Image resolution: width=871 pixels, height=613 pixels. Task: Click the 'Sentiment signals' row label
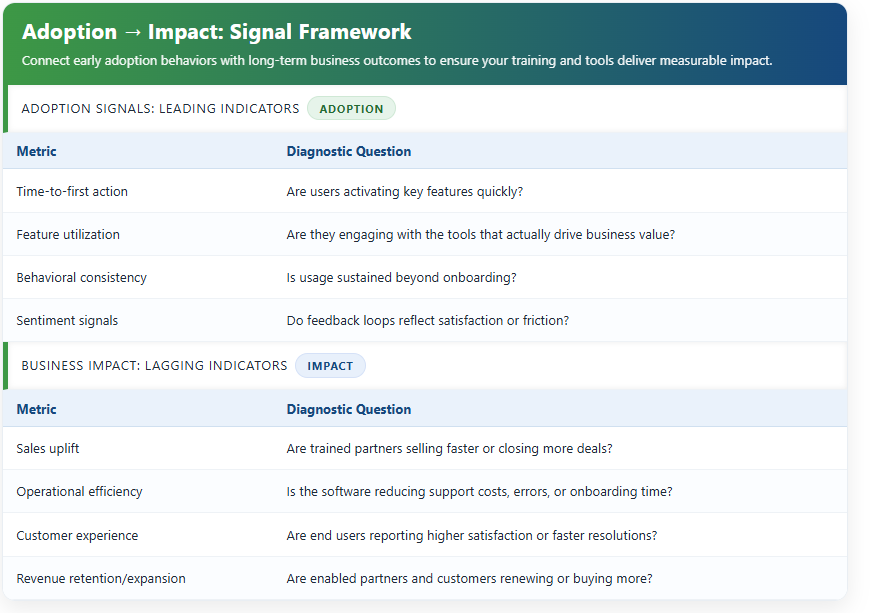pos(67,321)
